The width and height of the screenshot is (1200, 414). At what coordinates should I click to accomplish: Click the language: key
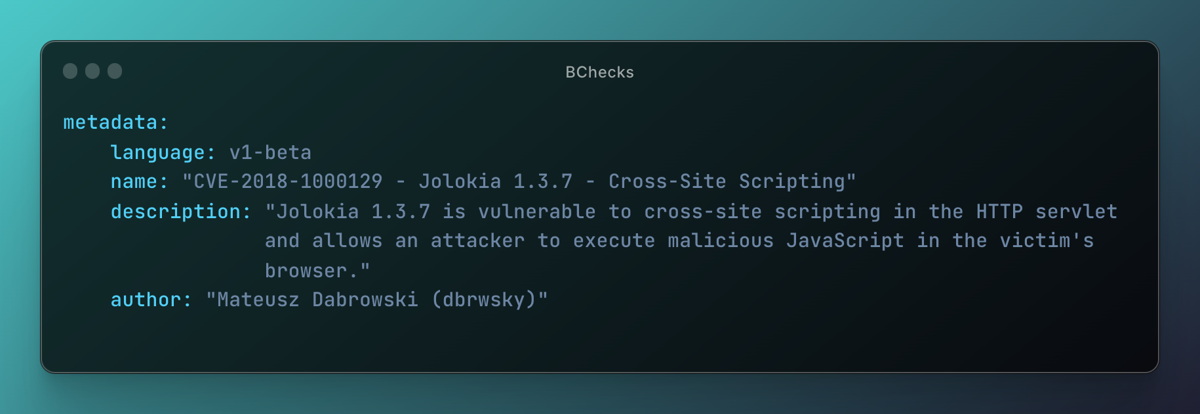pyautogui.click(x=164, y=153)
